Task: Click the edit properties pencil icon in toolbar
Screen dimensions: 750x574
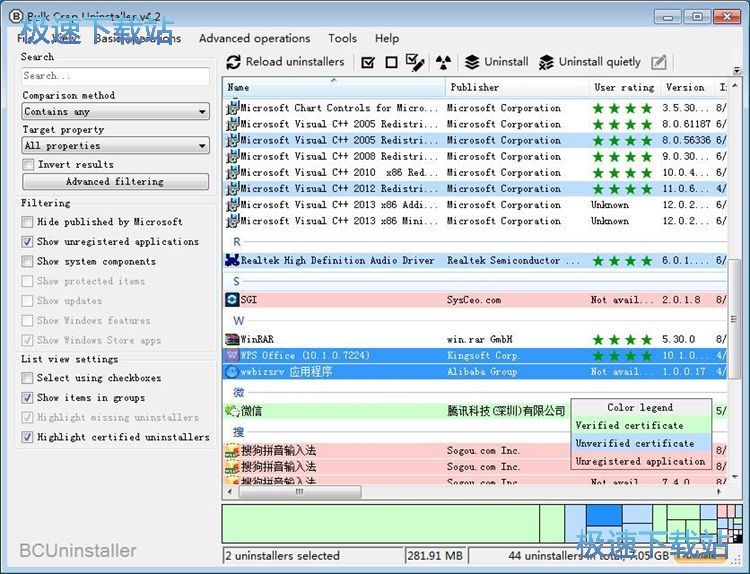Action: point(659,62)
